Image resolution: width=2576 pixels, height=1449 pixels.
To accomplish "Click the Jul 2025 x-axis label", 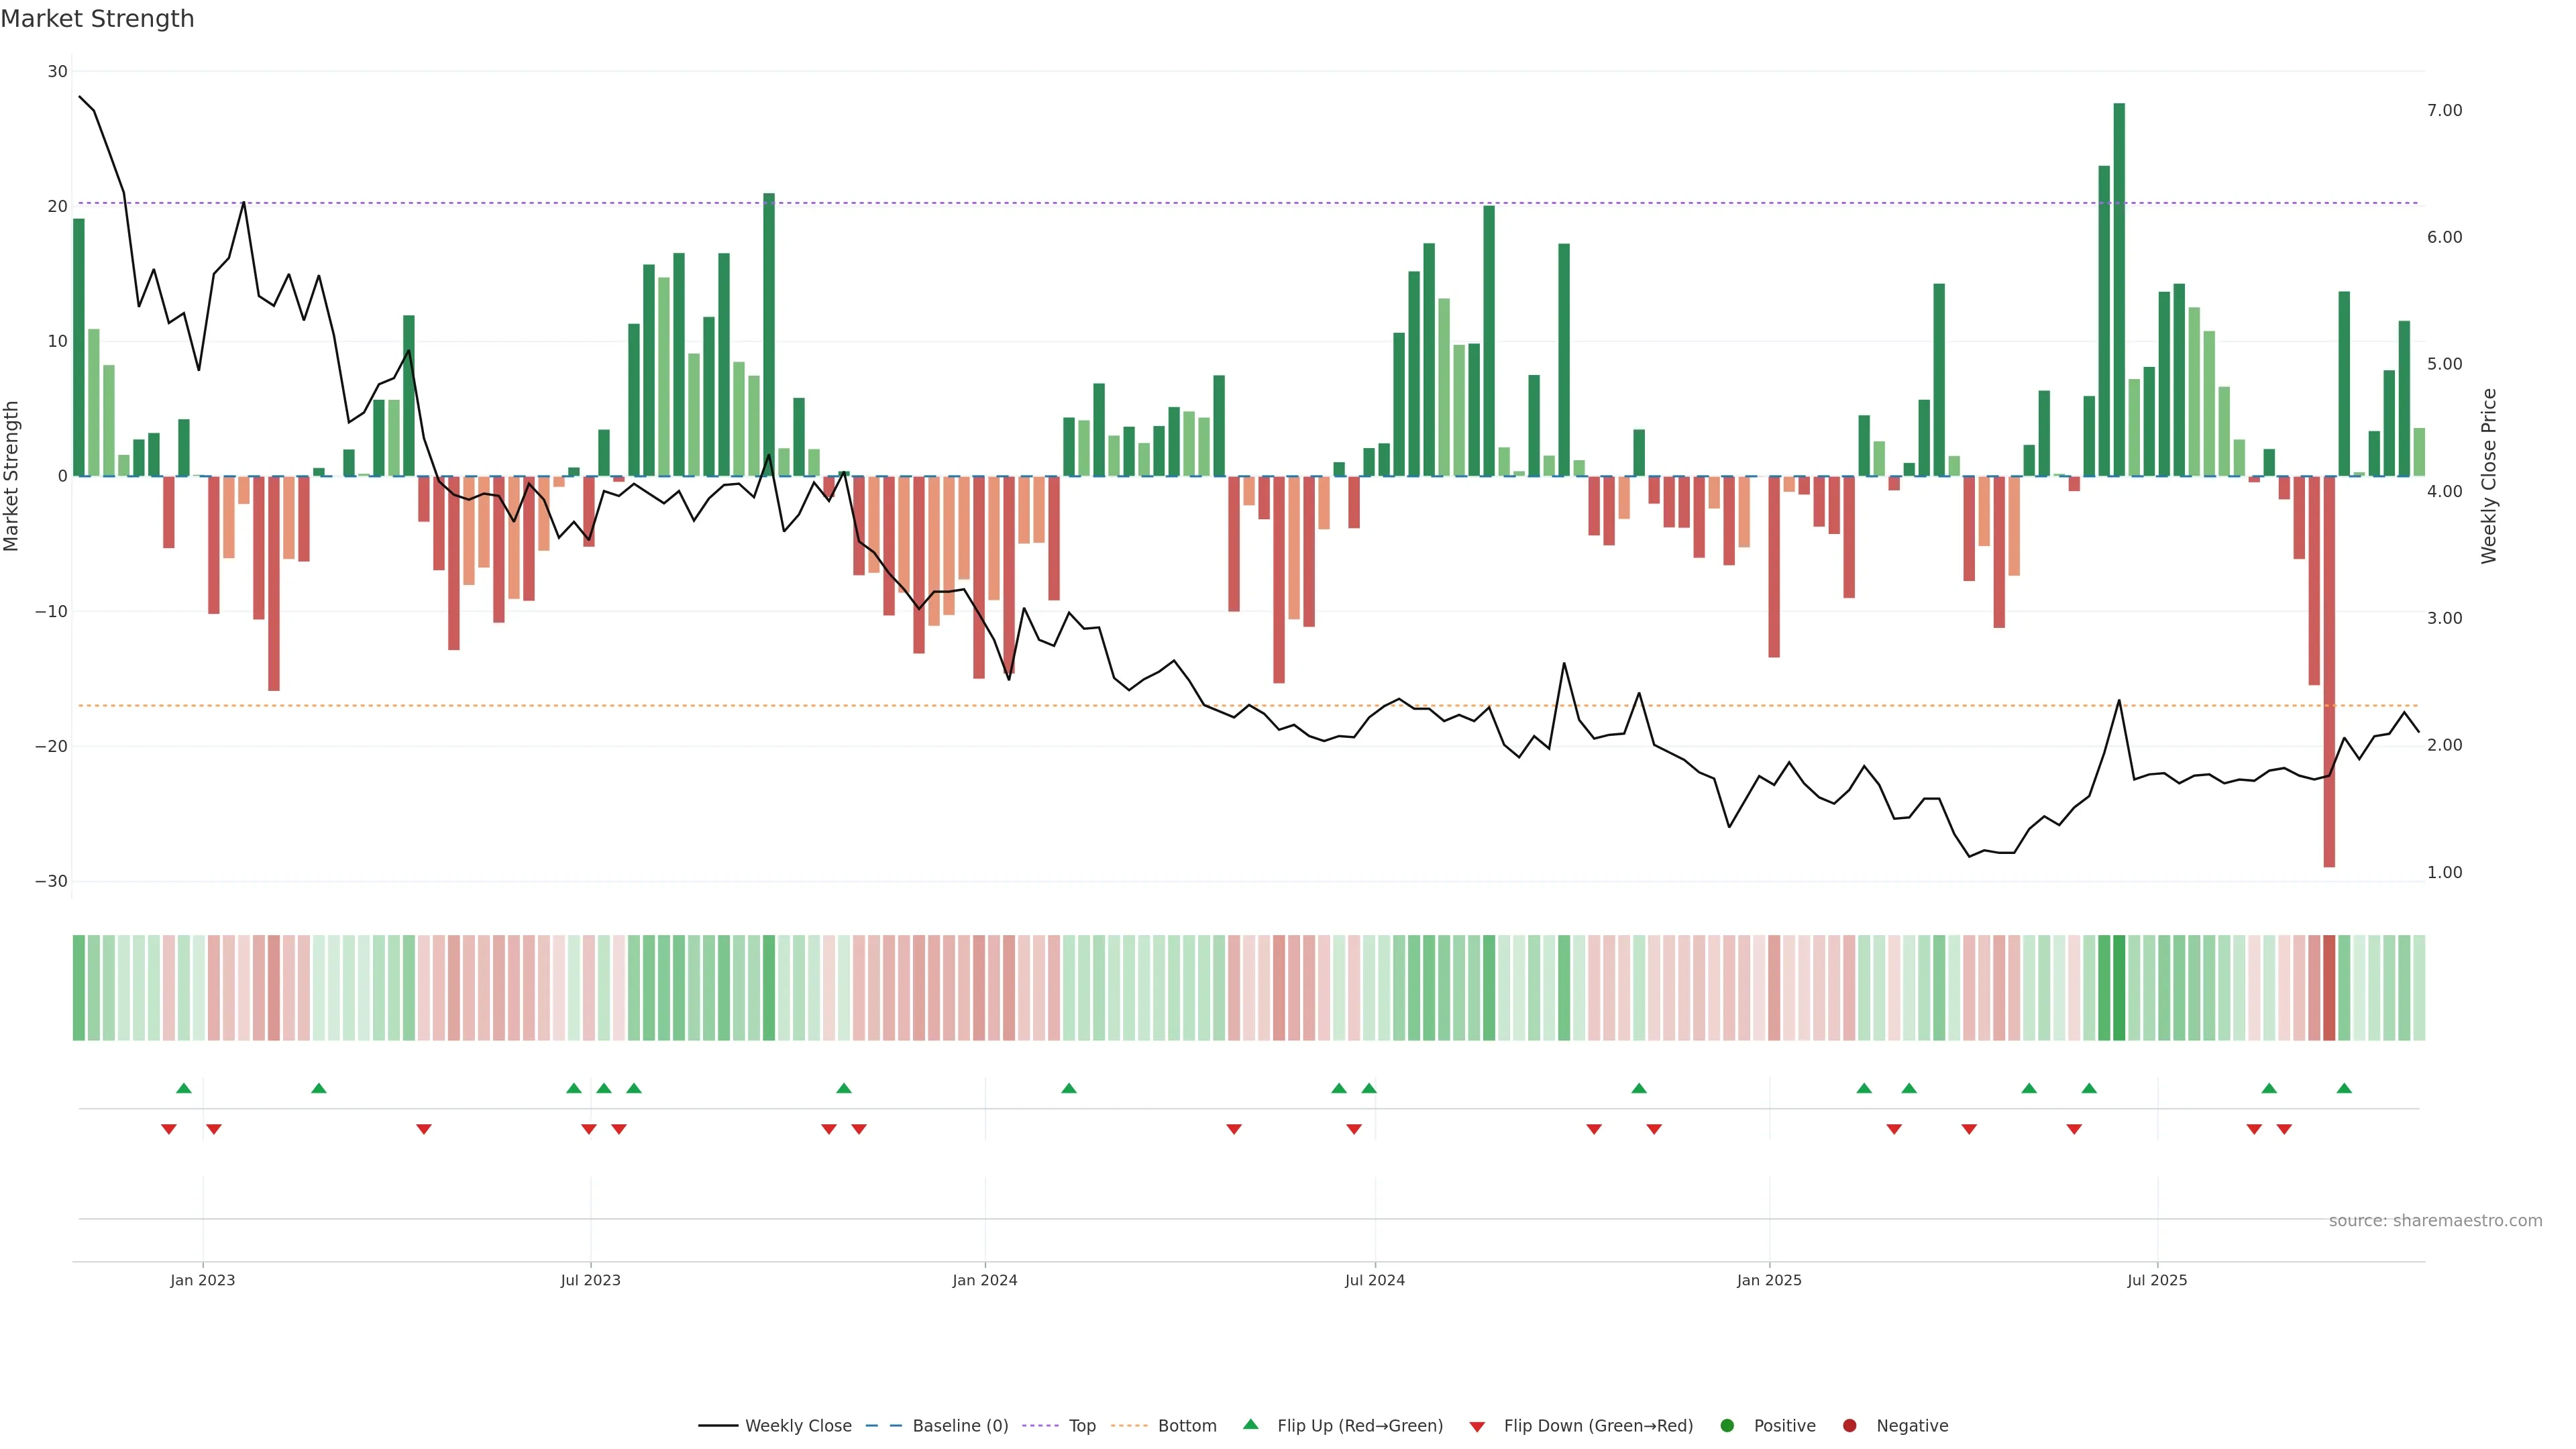I will (x=2157, y=1280).
